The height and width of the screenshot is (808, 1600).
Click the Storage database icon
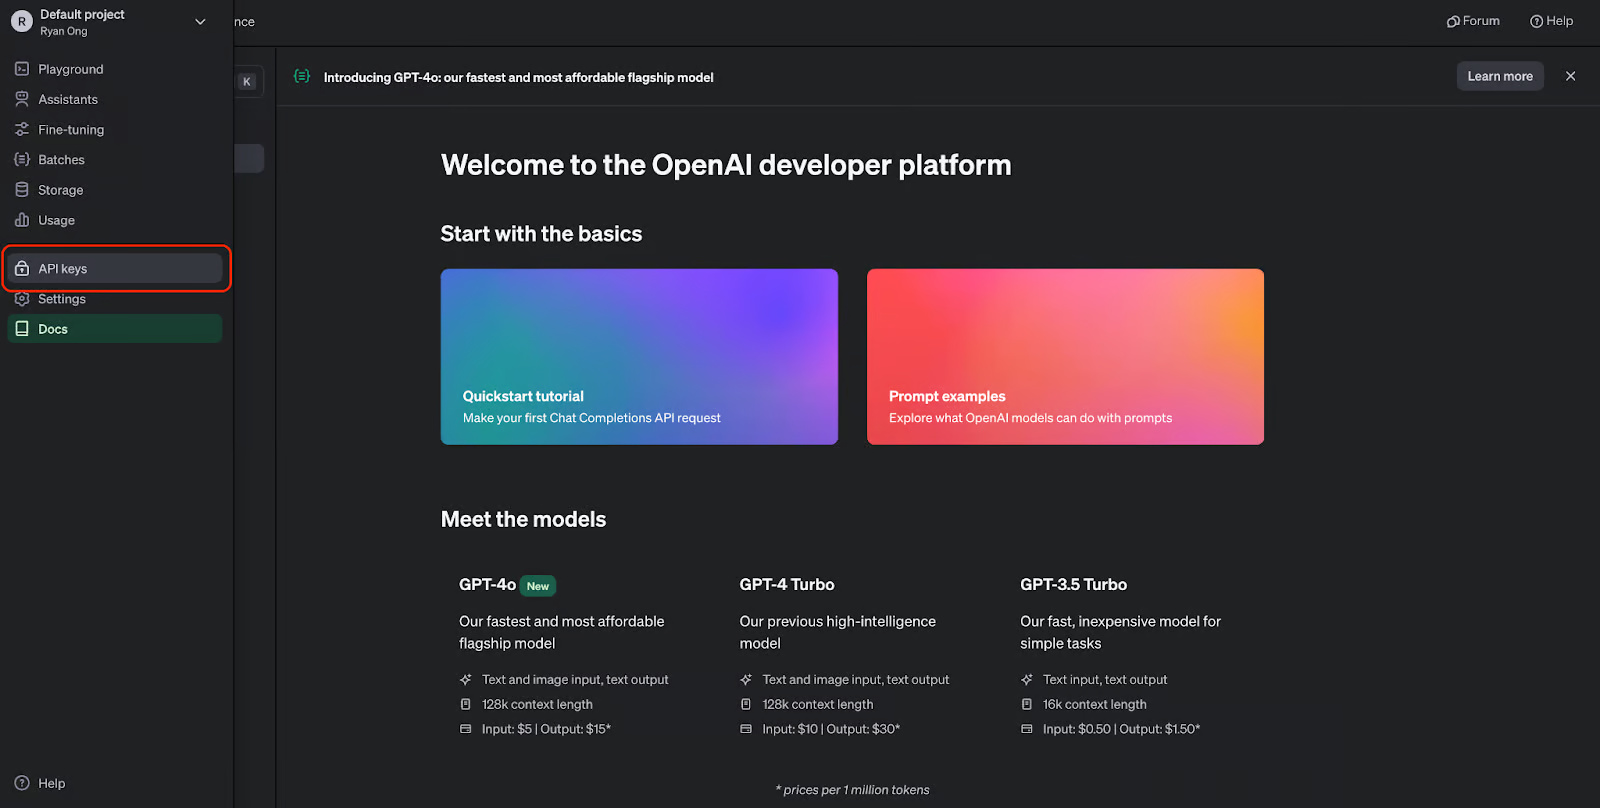(22, 189)
